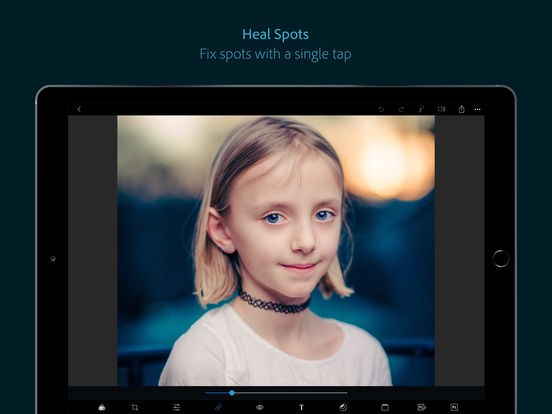Select the spot heal bandage tool
This screenshot has width=552, height=414.
coord(218,407)
